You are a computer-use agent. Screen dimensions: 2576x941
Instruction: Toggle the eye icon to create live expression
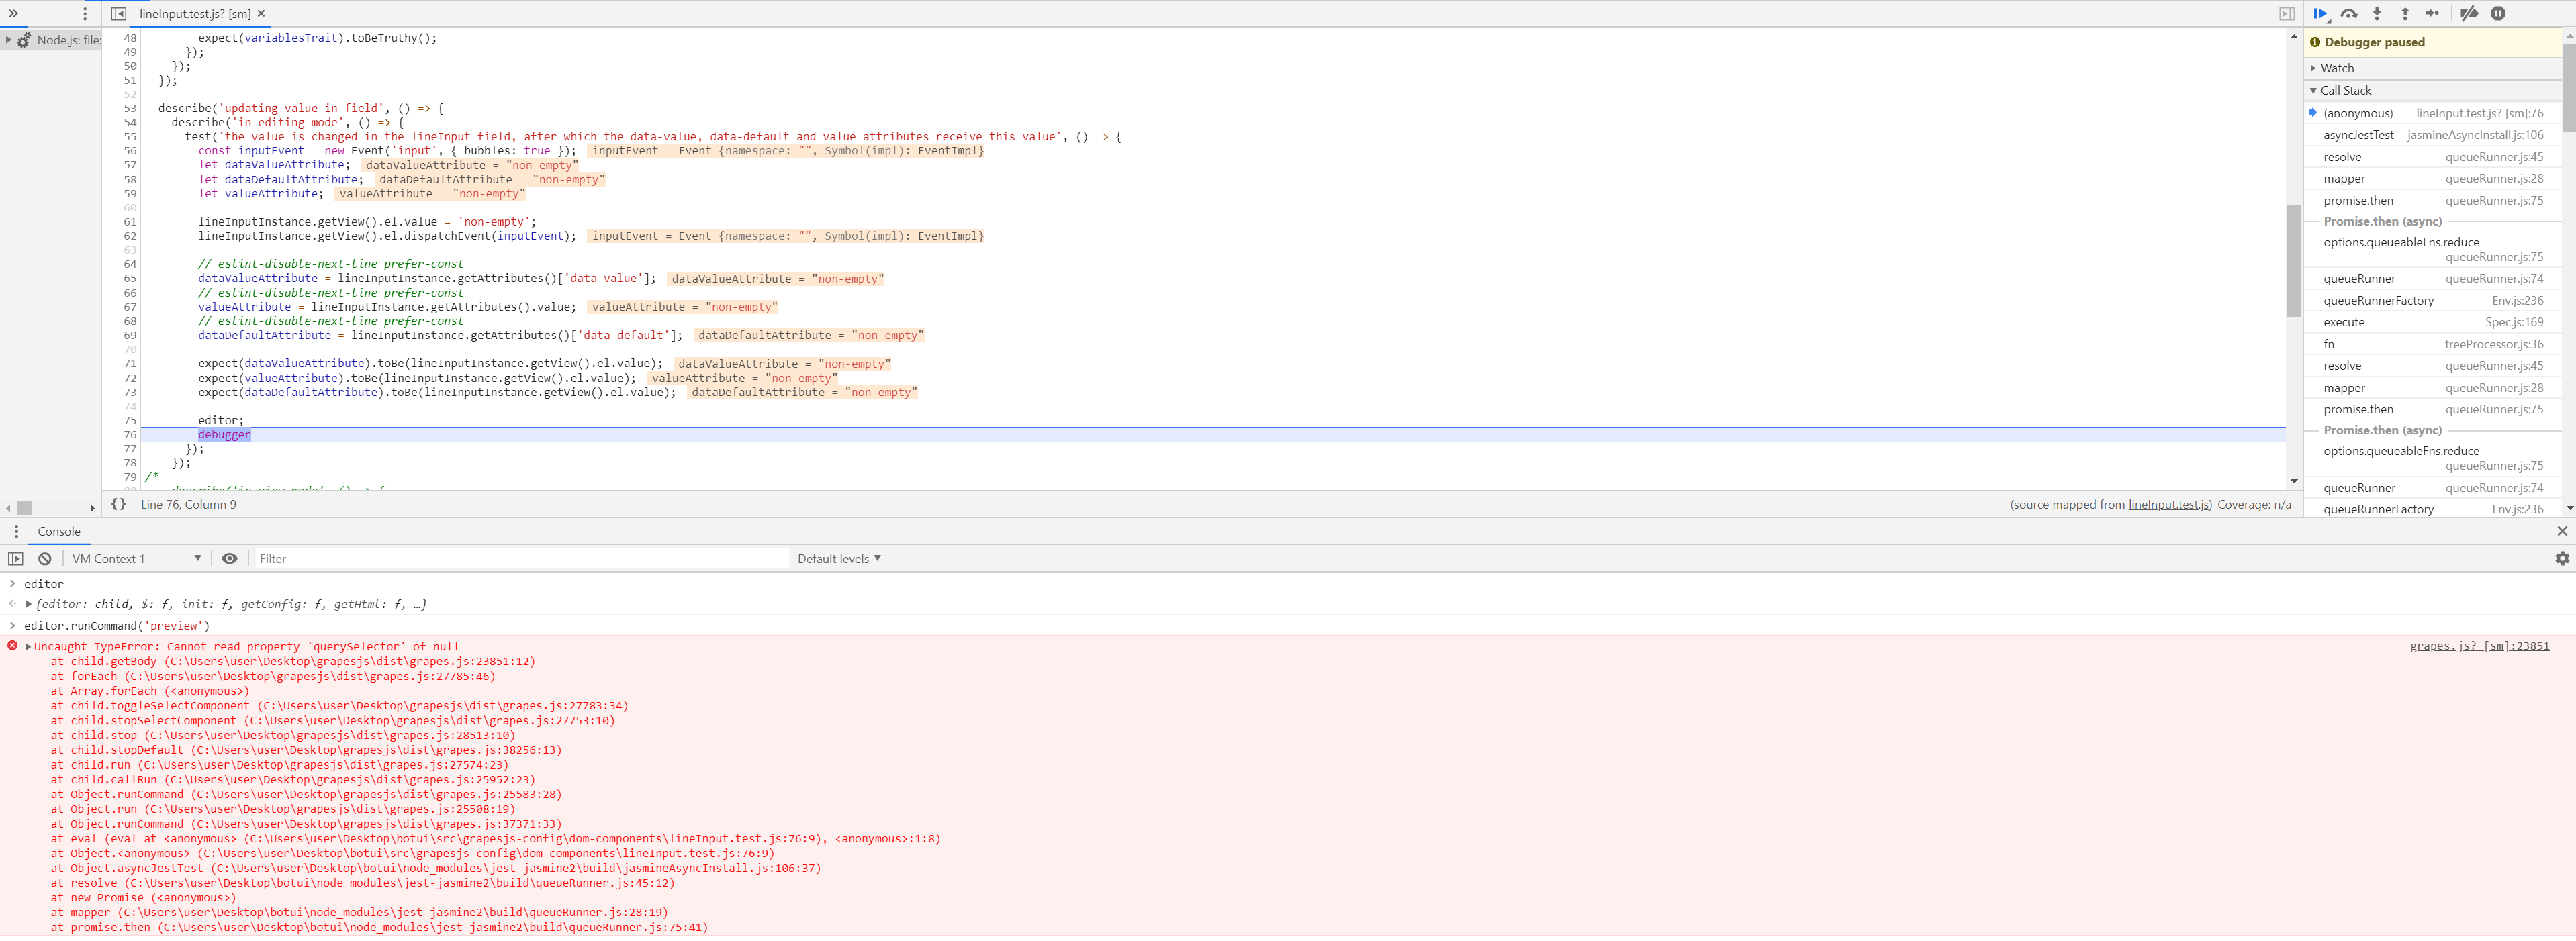[x=229, y=558]
